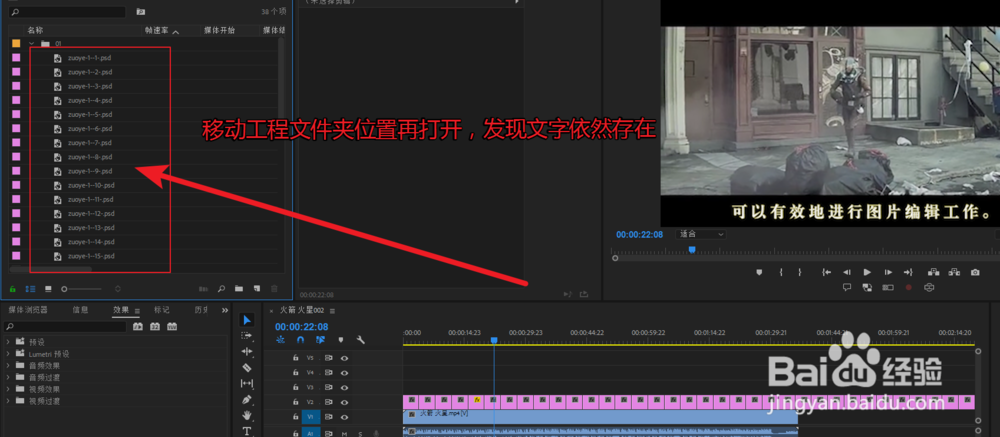Expand the 视频过渡 folder
The height and width of the screenshot is (437, 1000).
(8, 401)
